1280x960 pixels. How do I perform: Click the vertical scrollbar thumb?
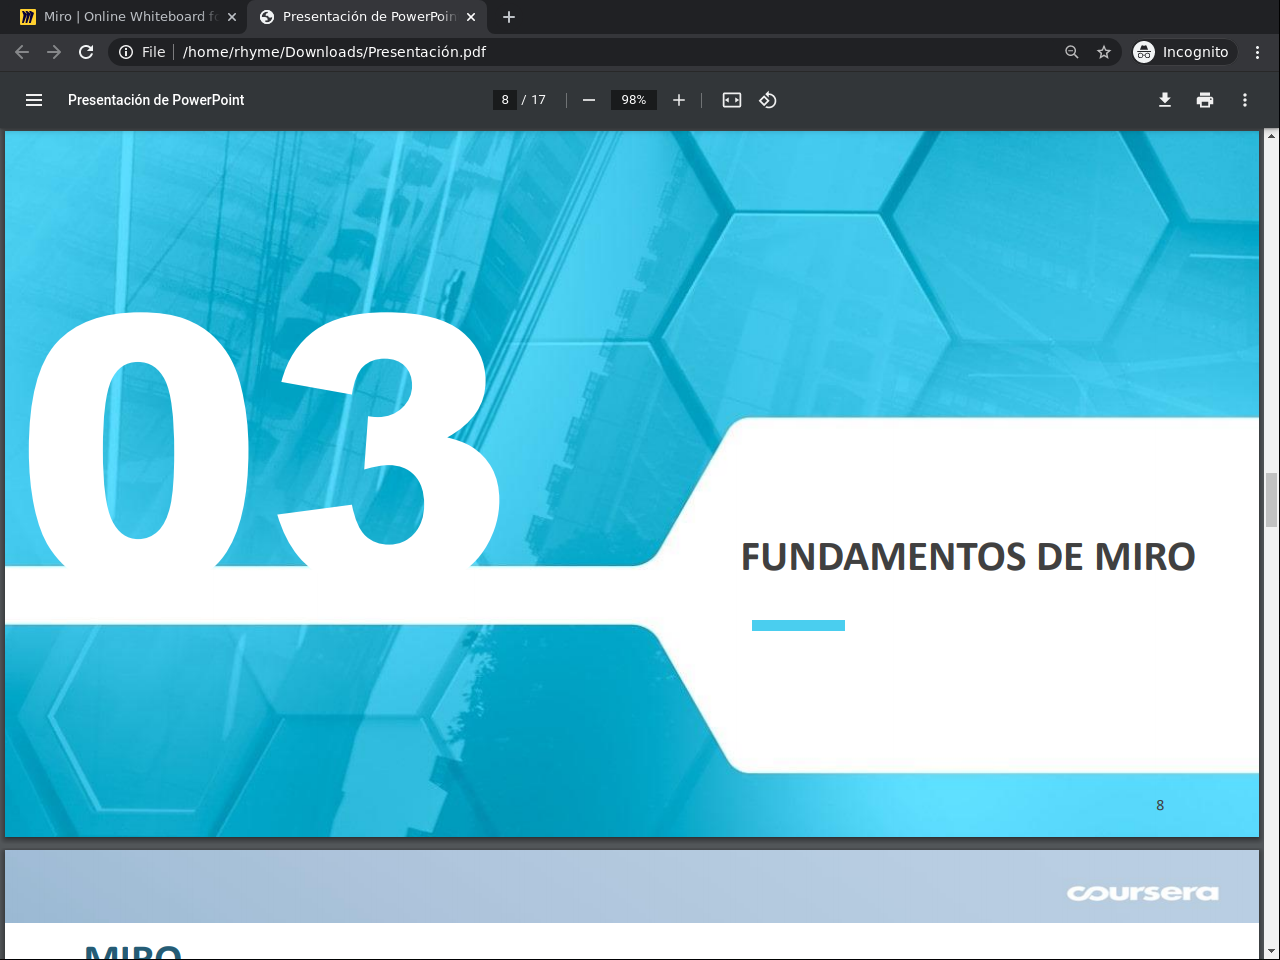pyautogui.click(x=1272, y=500)
